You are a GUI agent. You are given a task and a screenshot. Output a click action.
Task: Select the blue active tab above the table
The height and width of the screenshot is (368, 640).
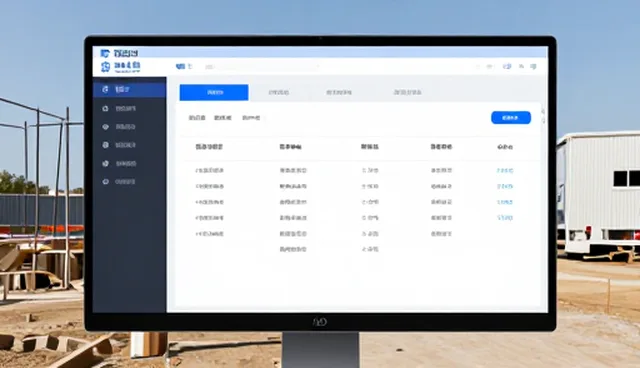coord(214,93)
